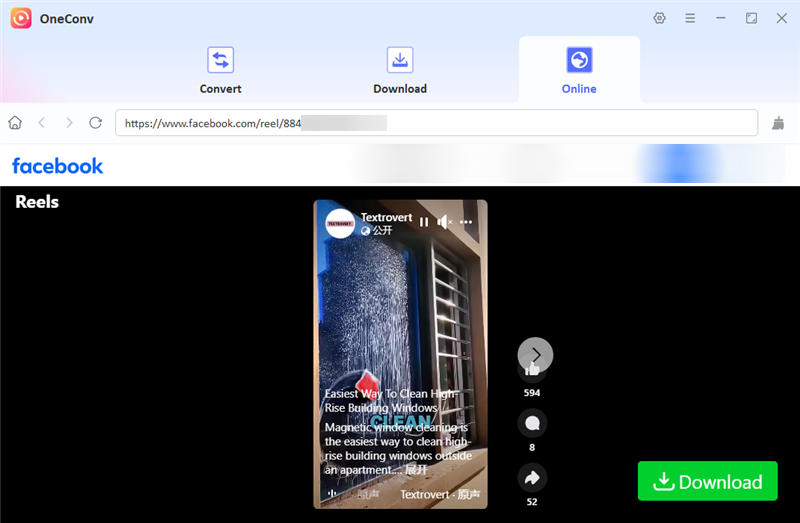This screenshot has height=523, width=800.
Task: Share the reel with arrow icon
Action: point(532,478)
